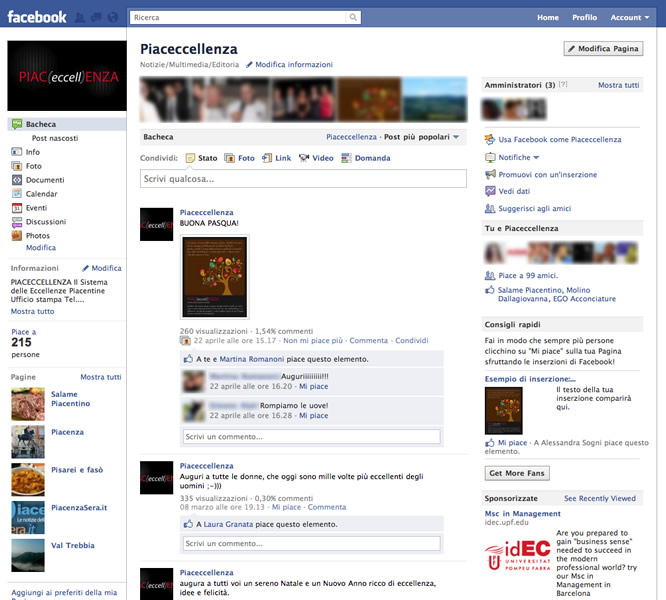Open Eventi section label
Viewport: 666px width, 600px height.
37,208
